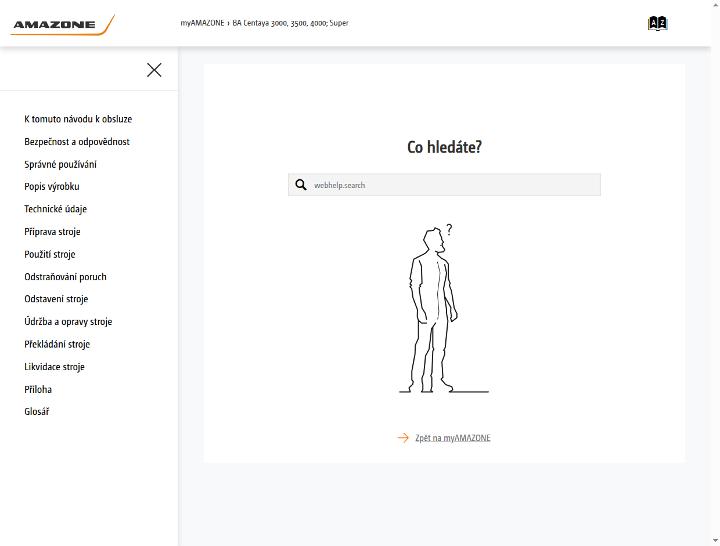Open Správné používání section
Viewport: 720px width, 546px height.
[x=61, y=164]
